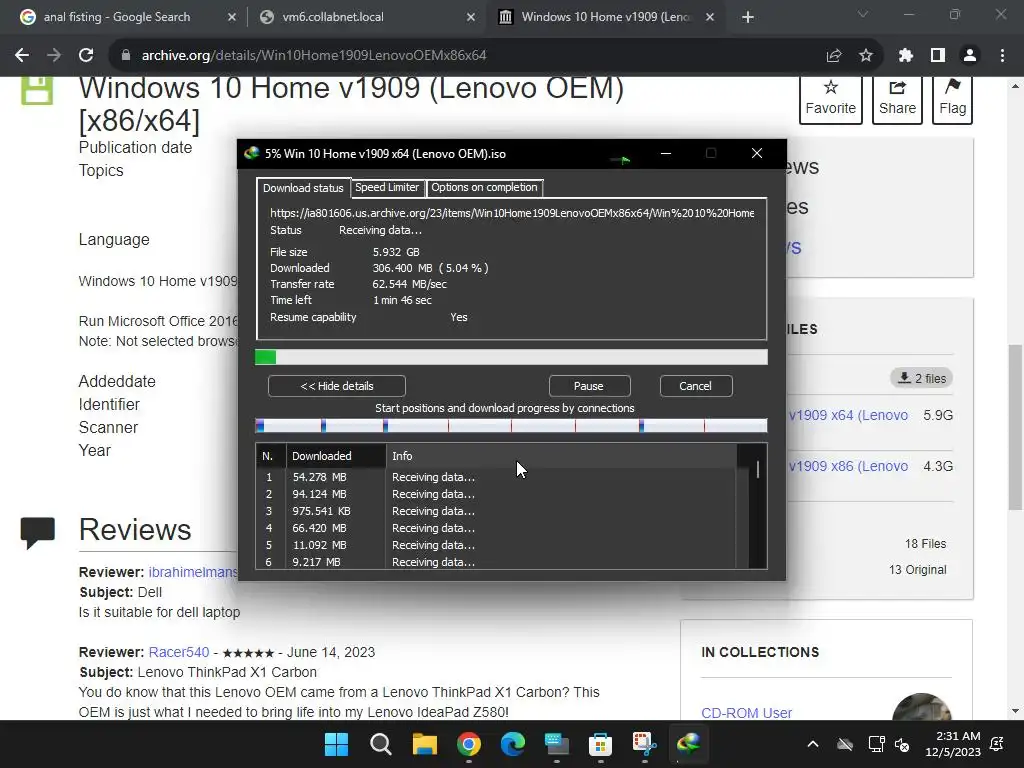Open a new browser tab
This screenshot has width=1024, height=768.
[x=748, y=17]
